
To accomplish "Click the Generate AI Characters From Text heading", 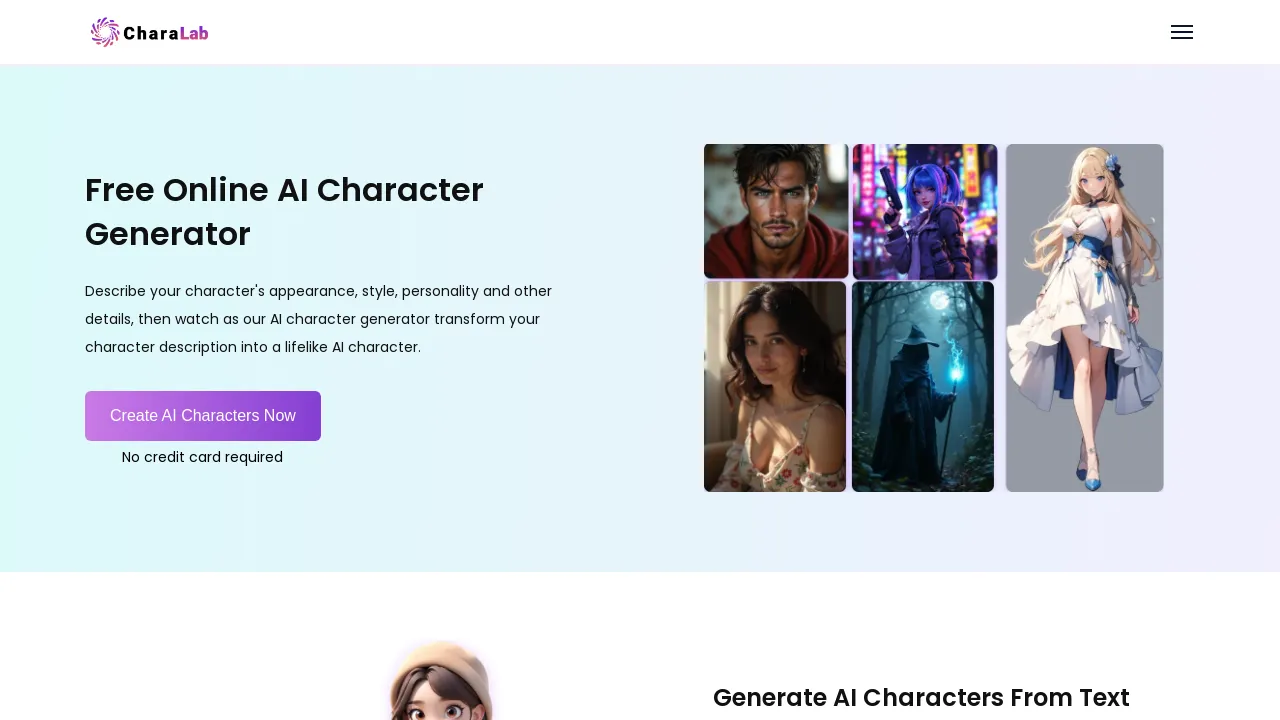I will pos(921,698).
